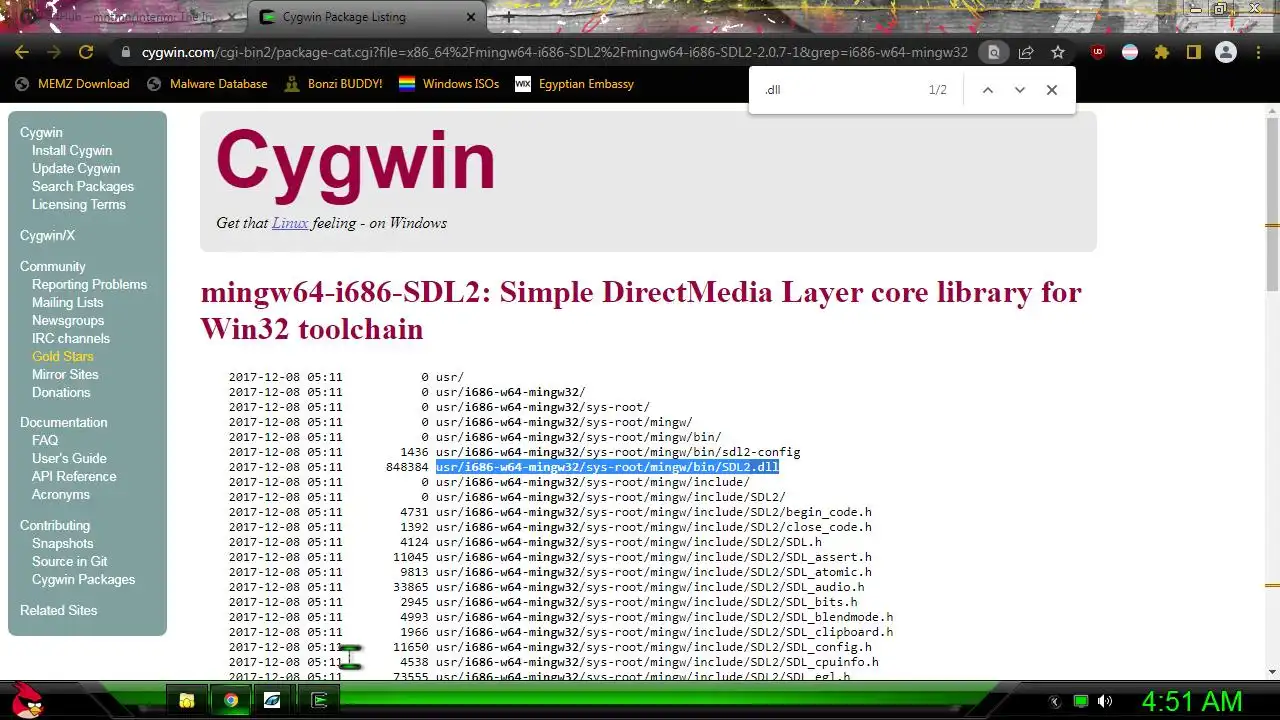Reload the page with refresh icon

(x=86, y=52)
